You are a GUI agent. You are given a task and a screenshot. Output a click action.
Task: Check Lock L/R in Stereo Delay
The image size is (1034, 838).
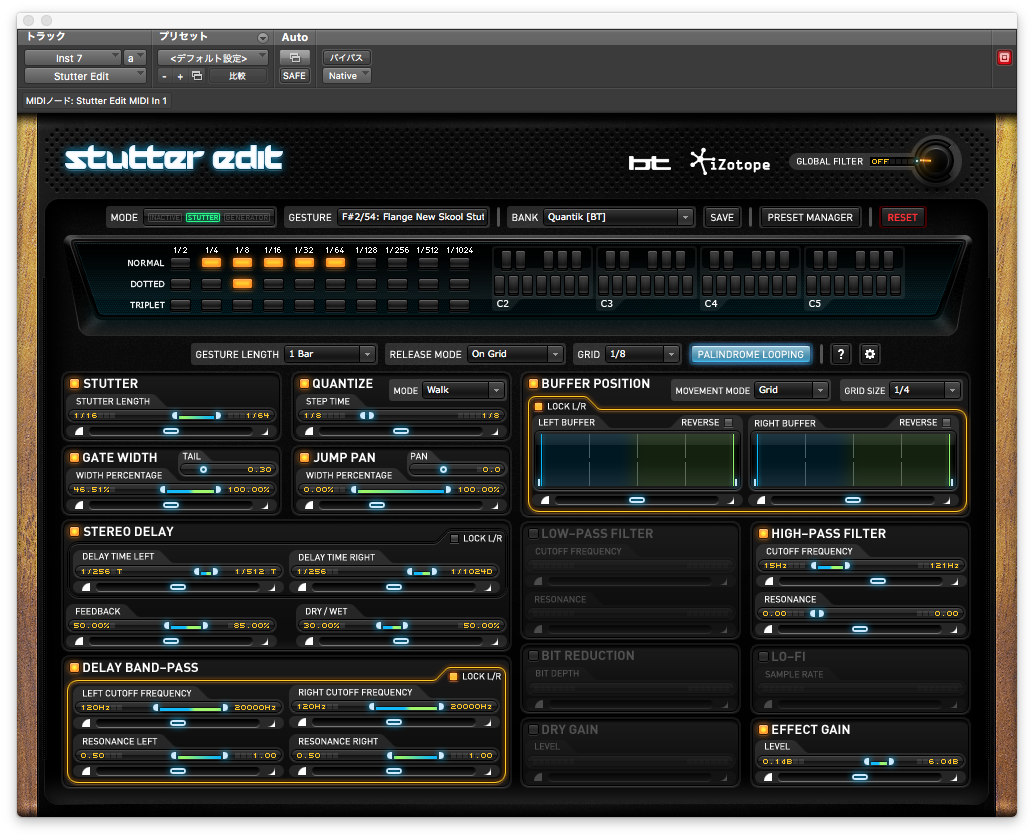pyautogui.click(x=454, y=539)
